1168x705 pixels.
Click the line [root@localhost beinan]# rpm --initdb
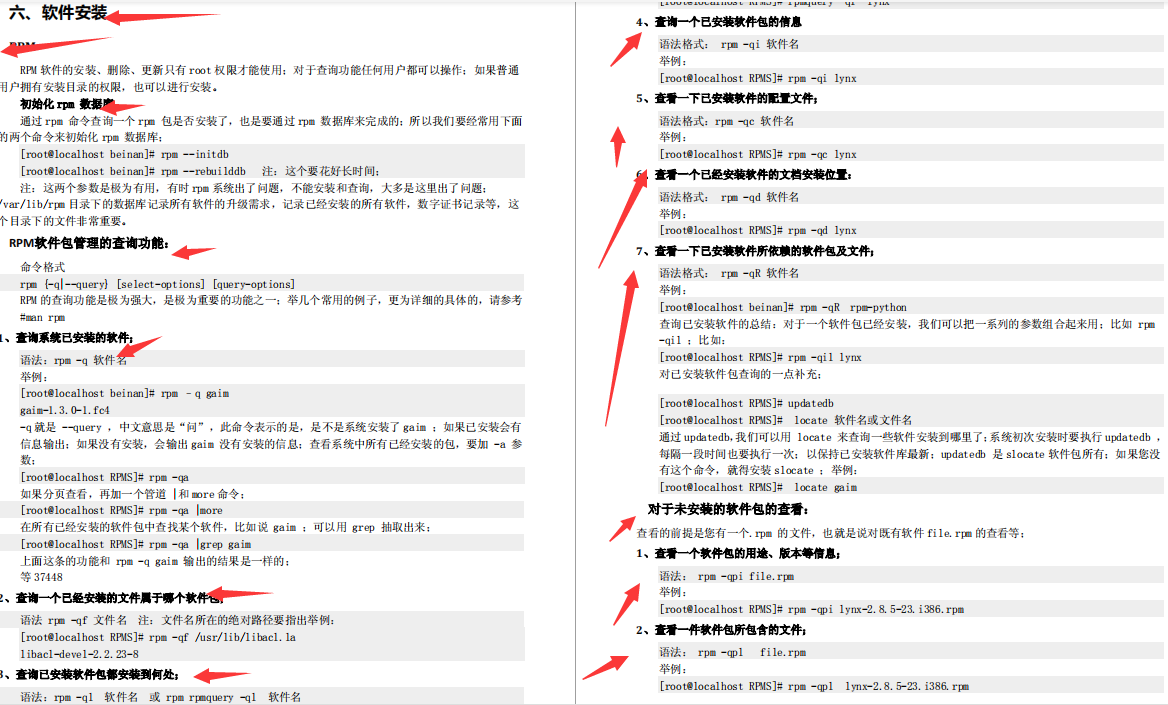click(x=124, y=154)
